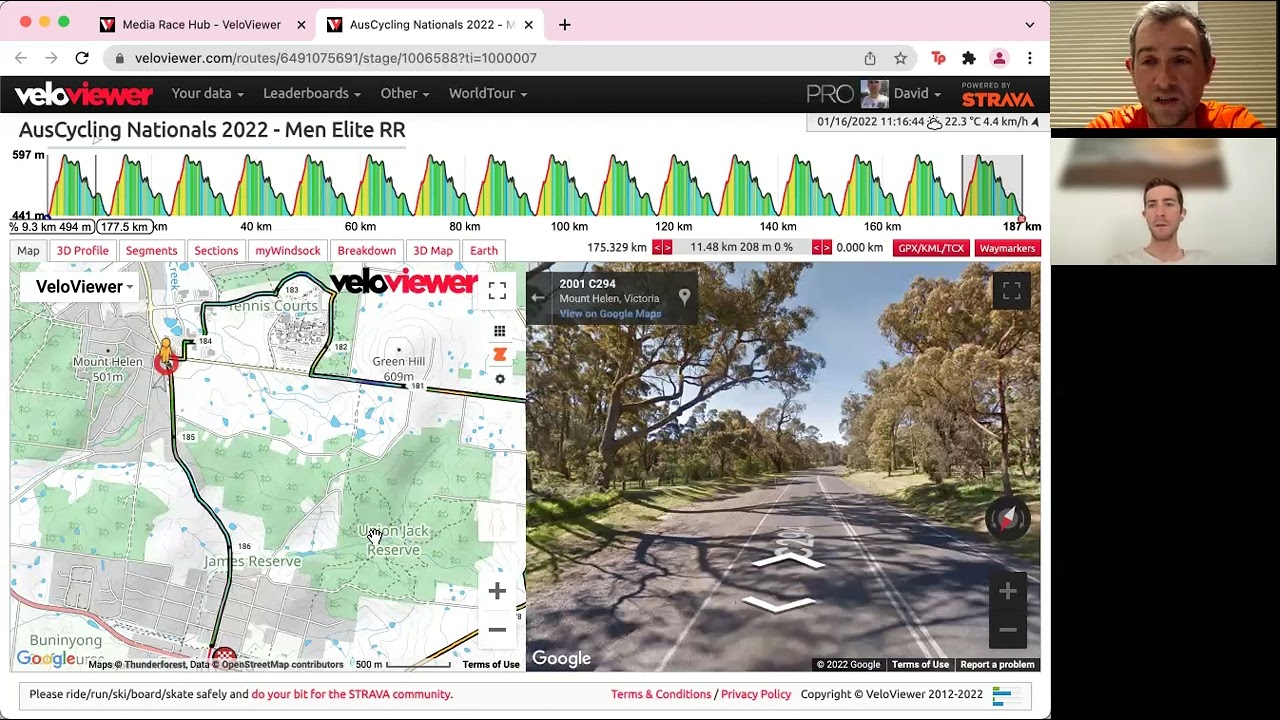This screenshot has width=1280, height=720.
Task: Switch to Media Race Hub browser tab
Action: 201,24
